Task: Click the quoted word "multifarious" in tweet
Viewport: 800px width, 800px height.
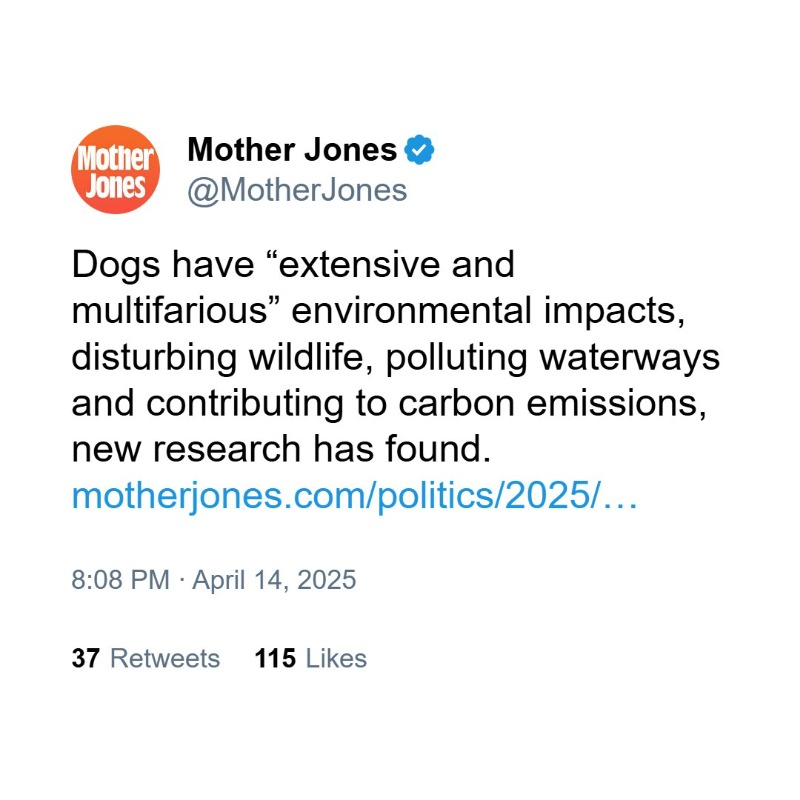Action: 172,311
